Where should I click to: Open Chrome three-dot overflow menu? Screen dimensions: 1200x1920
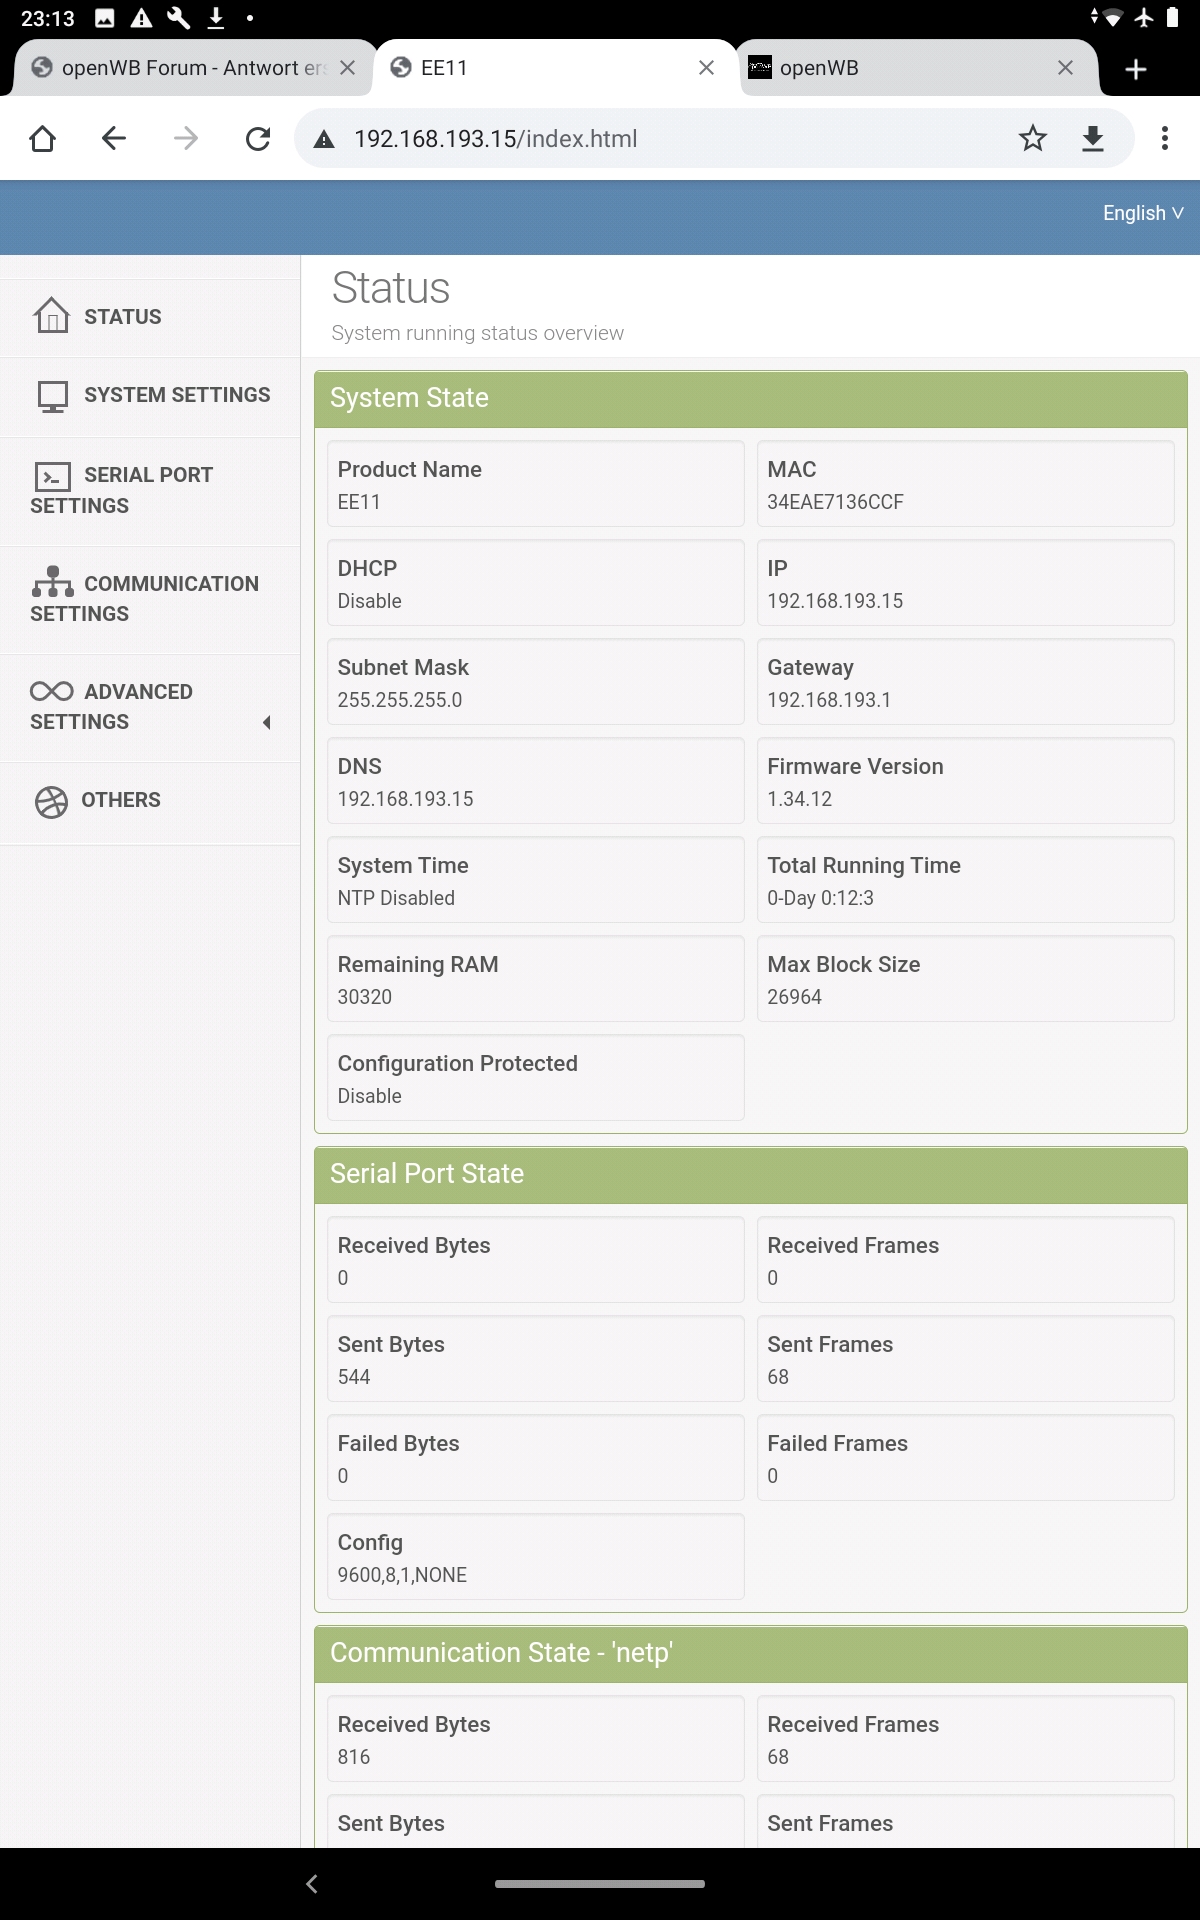click(x=1165, y=138)
